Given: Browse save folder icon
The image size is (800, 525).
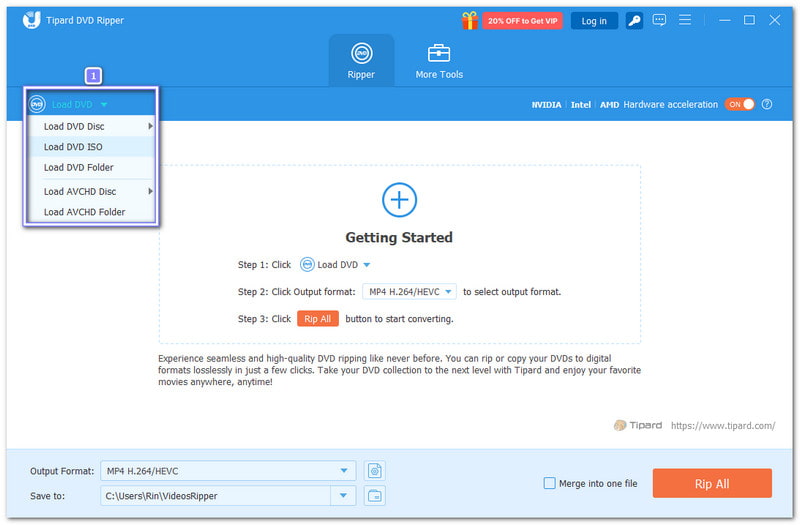Looking at the screenshot, I should point(375,495).
